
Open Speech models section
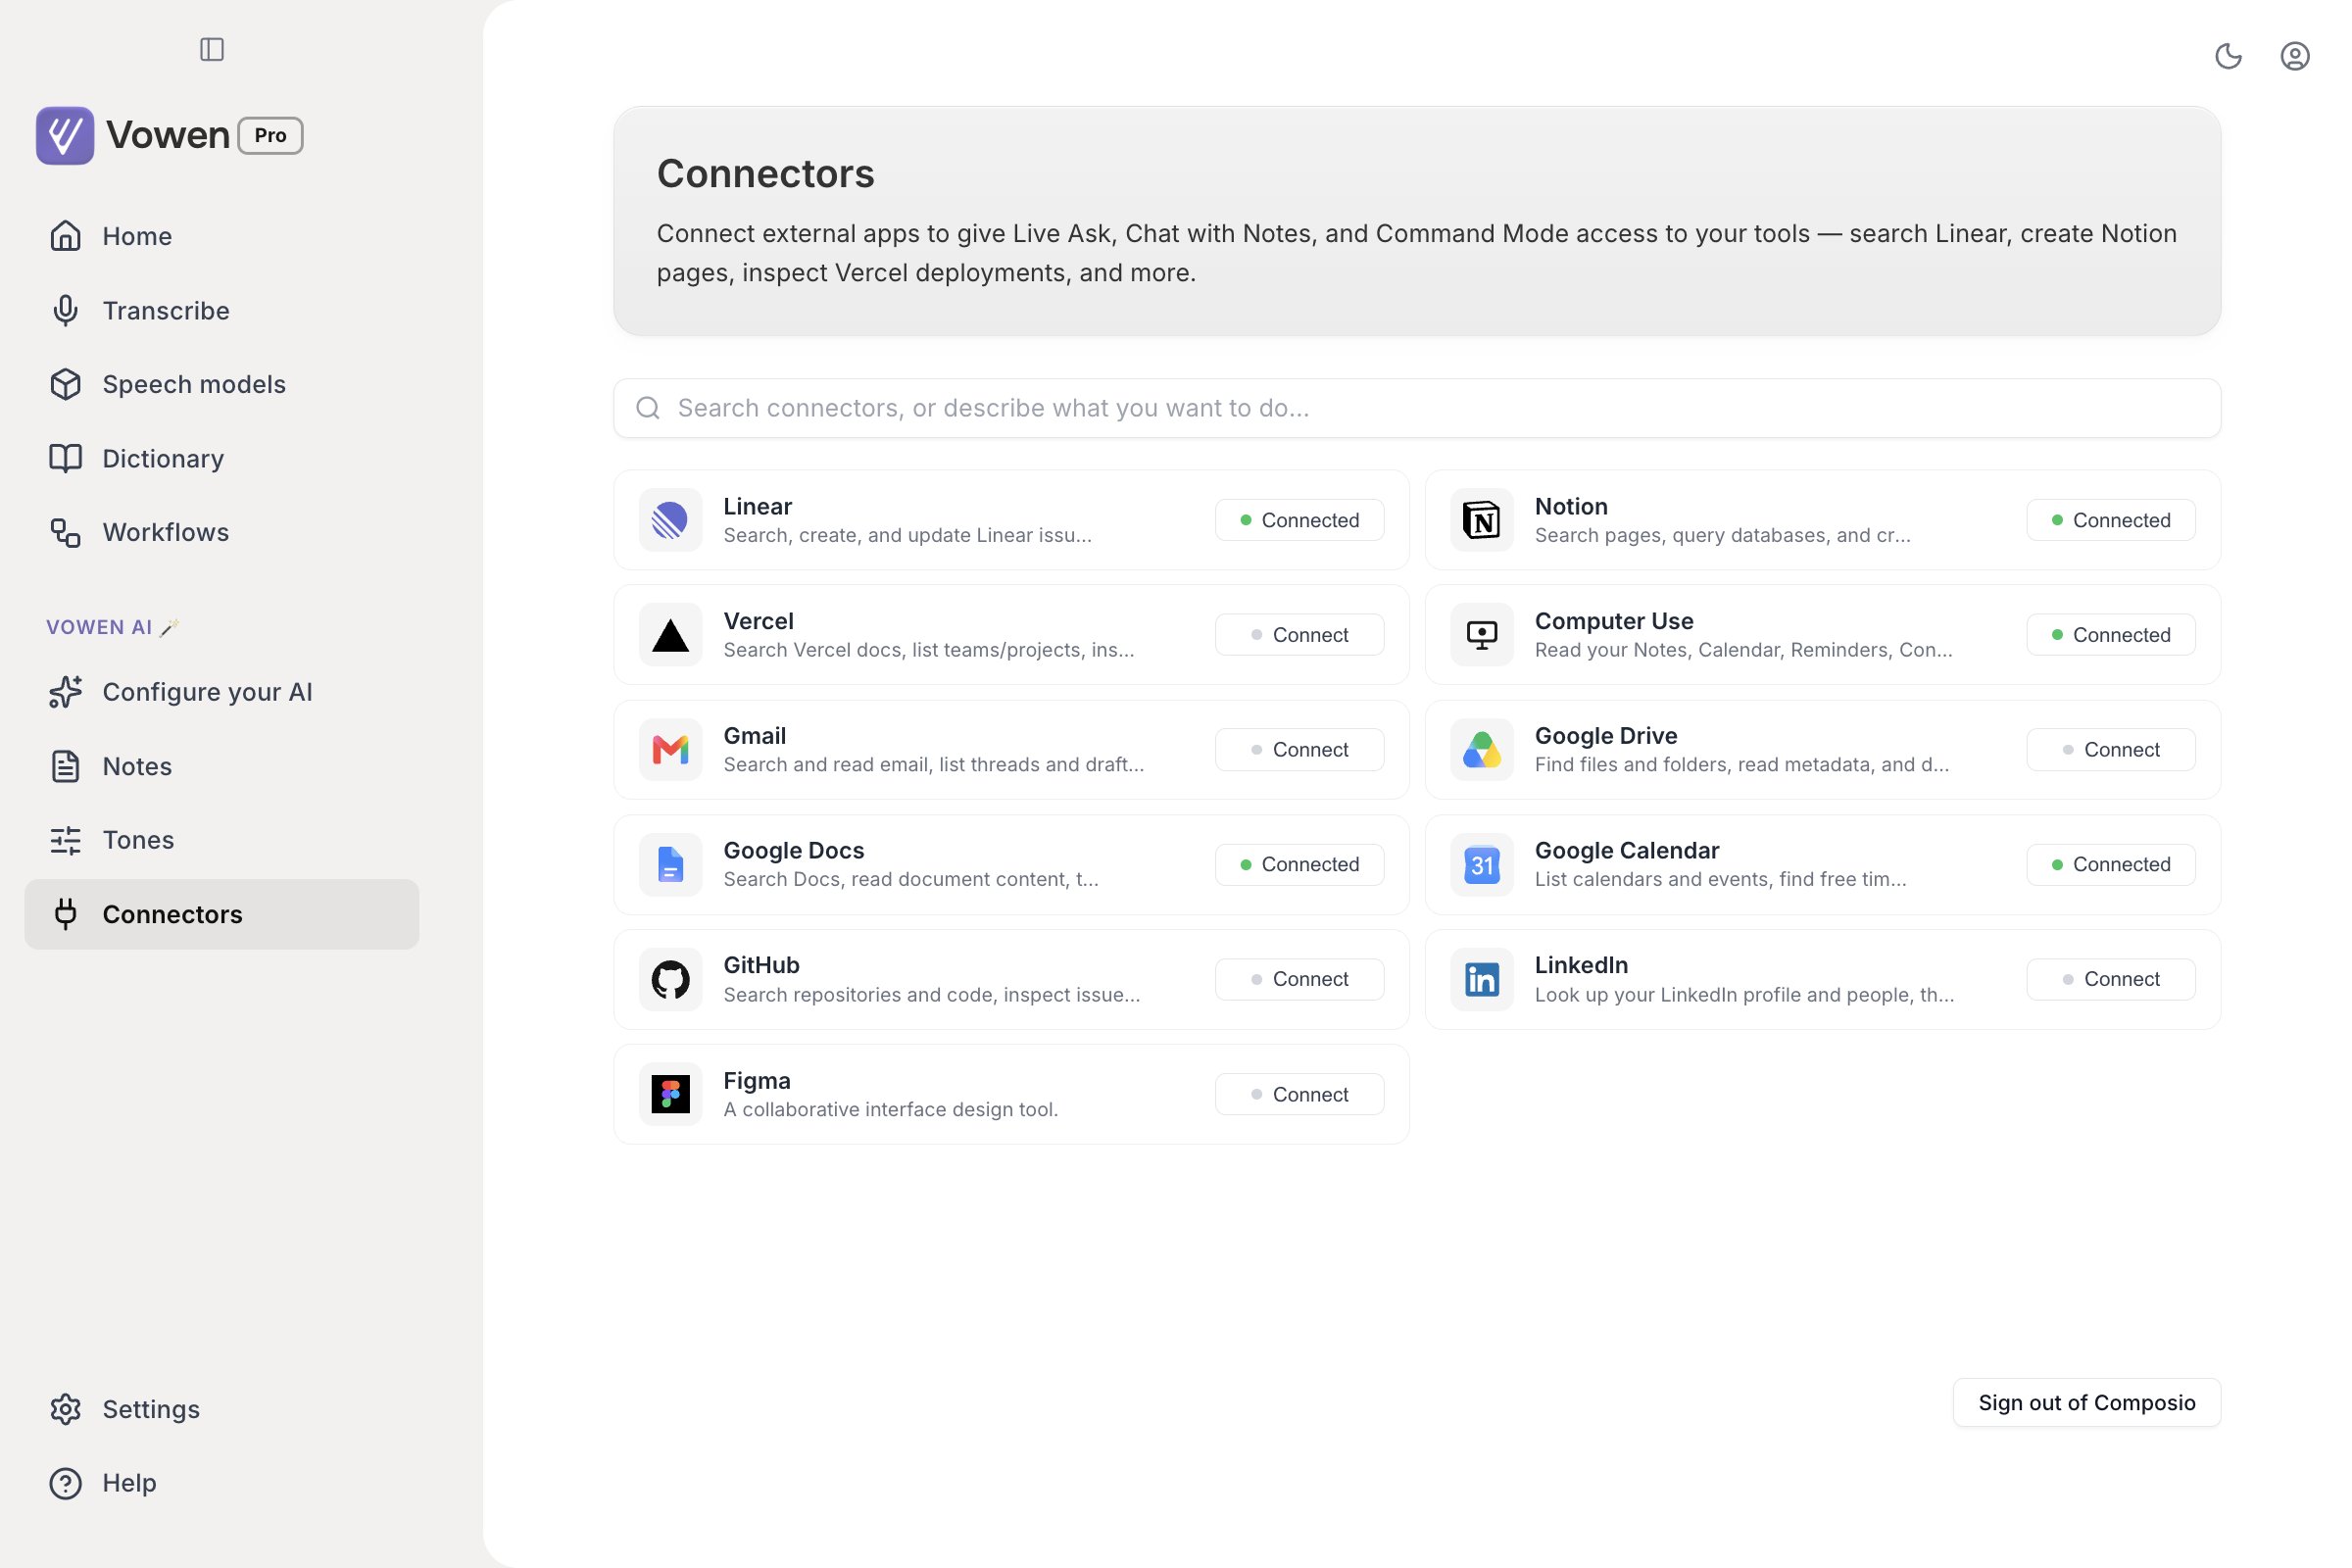(221, 384)
